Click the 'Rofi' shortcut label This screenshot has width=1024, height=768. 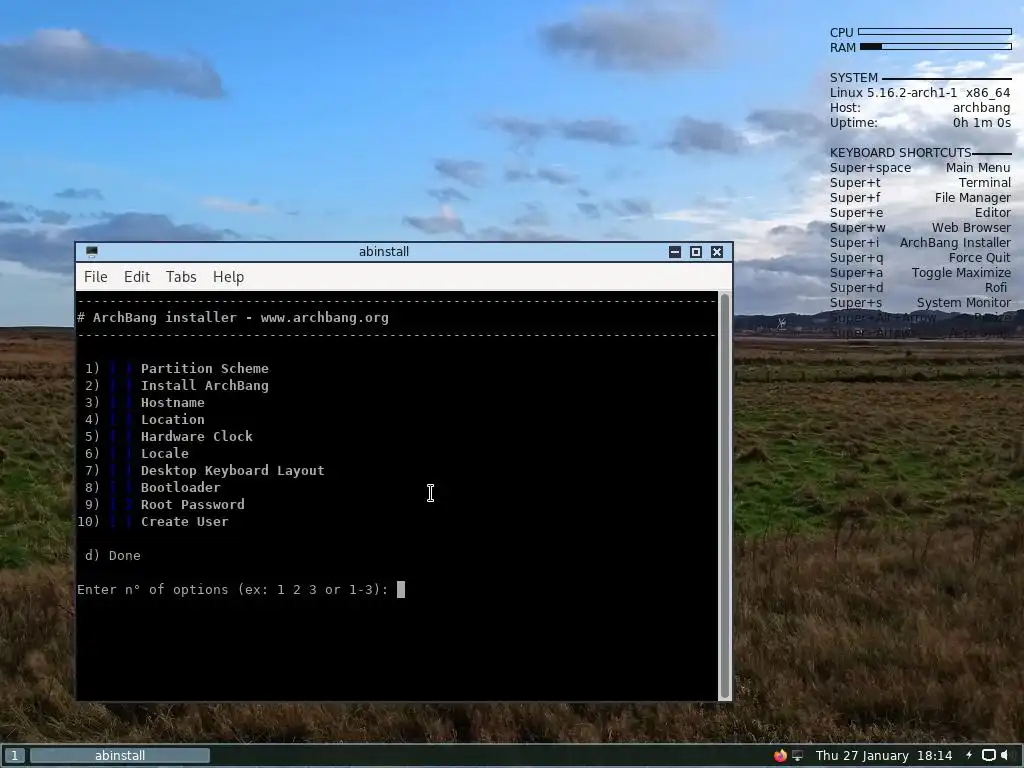[996, 288]
